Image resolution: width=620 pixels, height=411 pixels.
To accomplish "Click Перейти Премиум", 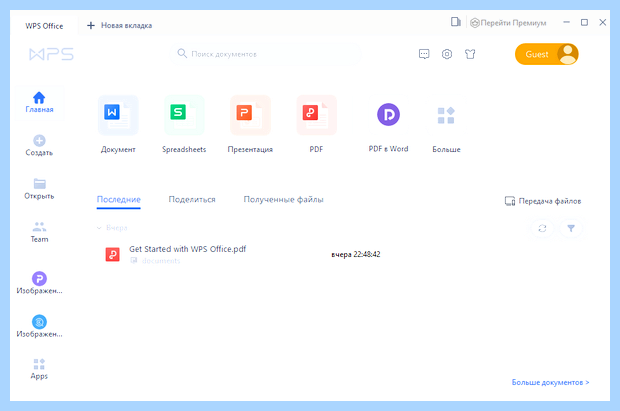I will pyautogui.click(x=508, y=23).
